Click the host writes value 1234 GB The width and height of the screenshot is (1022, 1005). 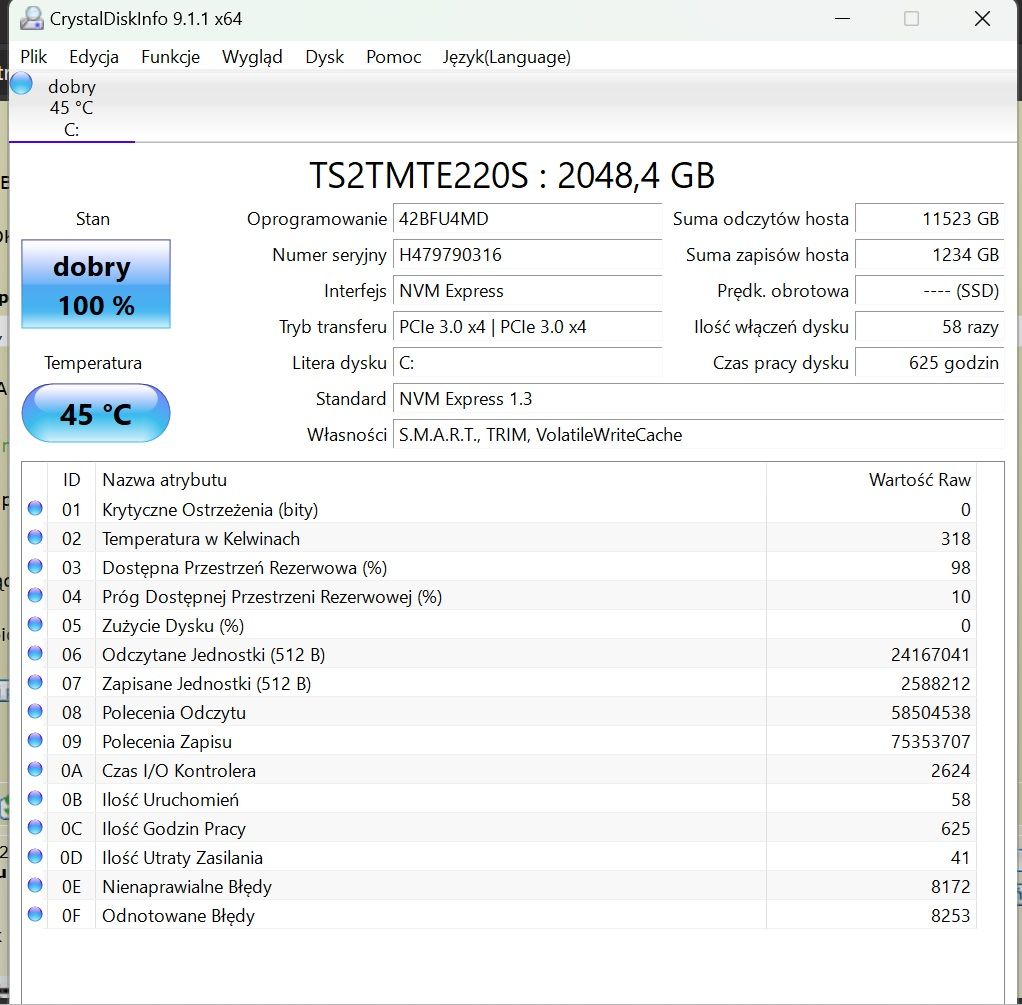point(929,254)
